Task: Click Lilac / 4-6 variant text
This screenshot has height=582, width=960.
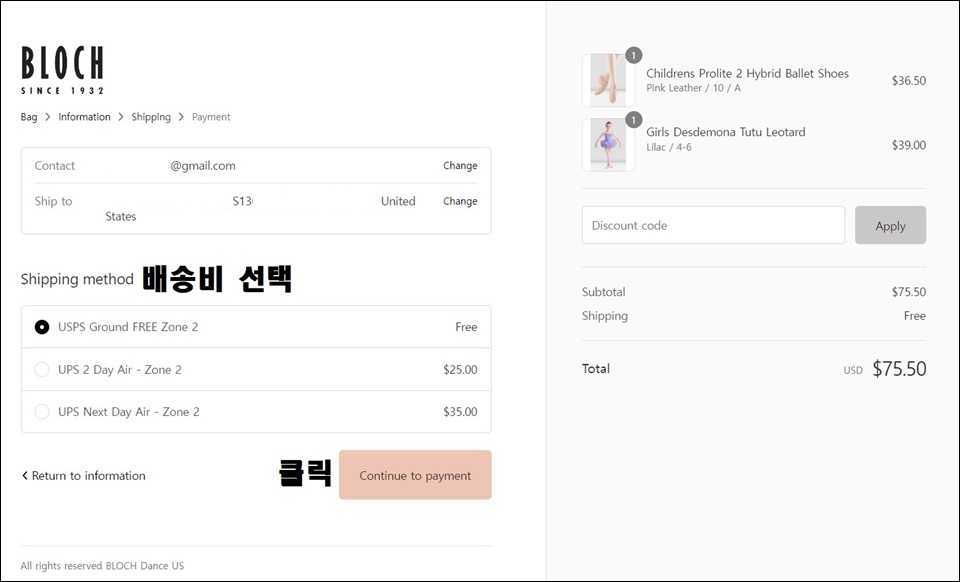Action: tap(669, 147)
